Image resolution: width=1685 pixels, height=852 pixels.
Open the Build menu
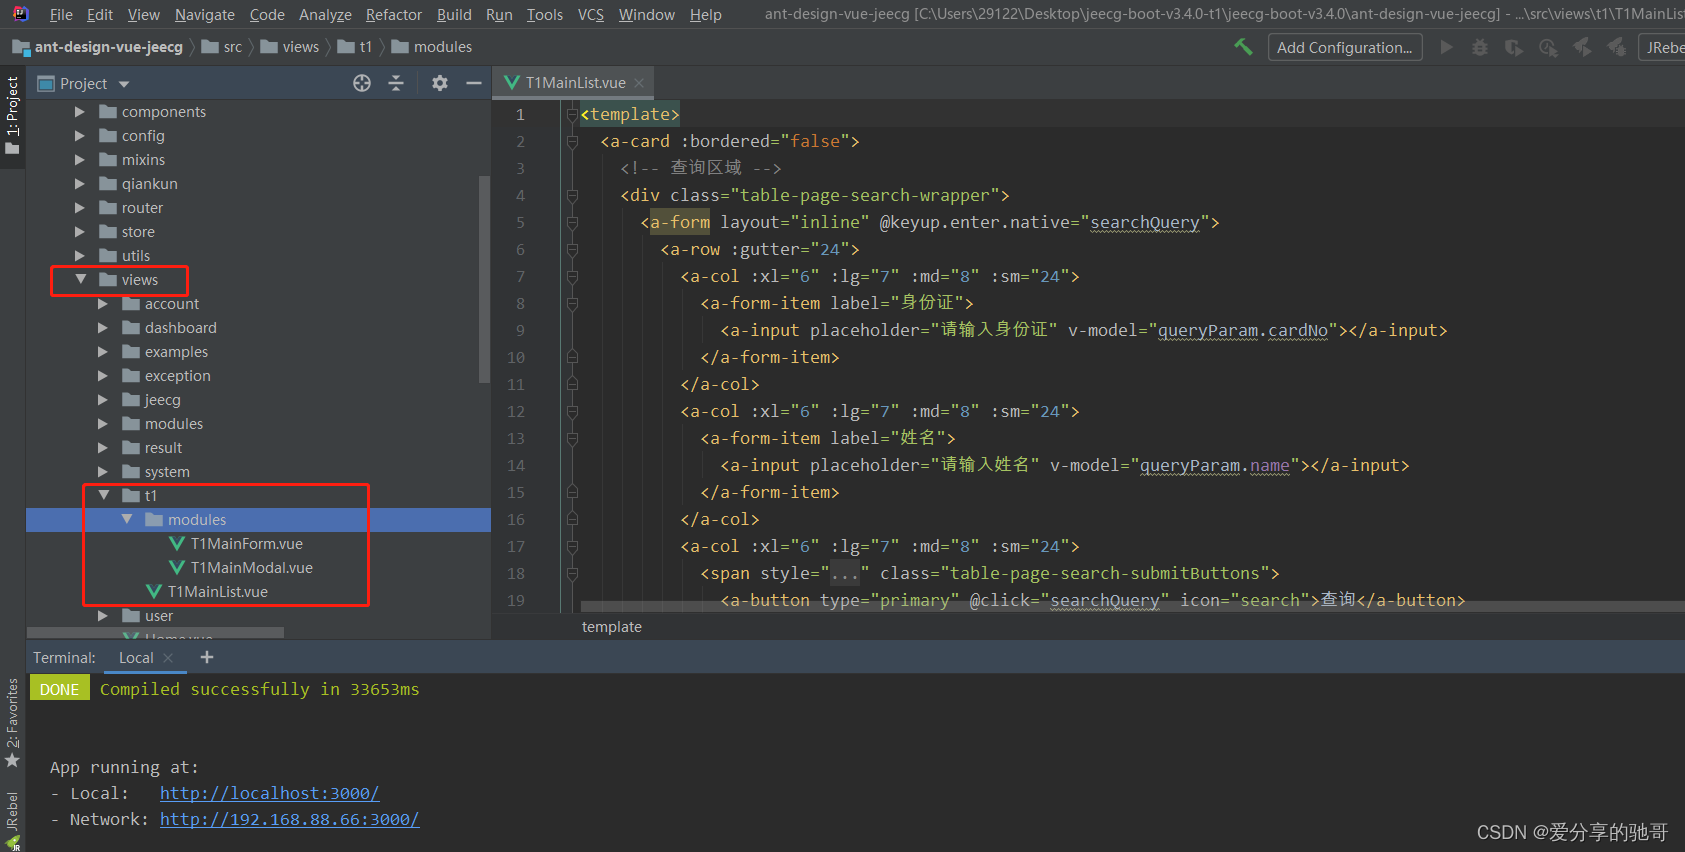click(454, 14)
